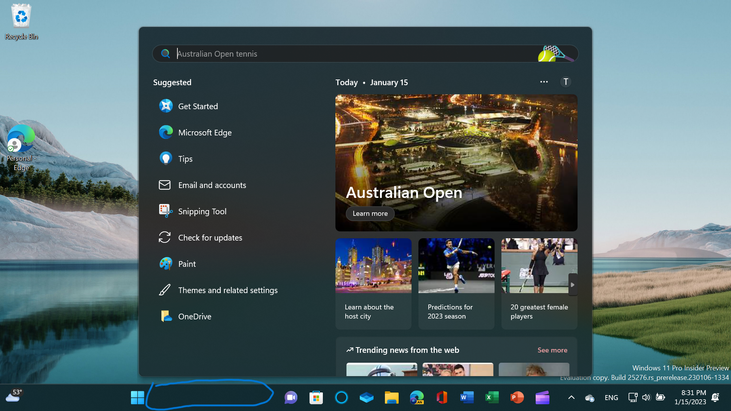Open the weather widget showing 53°

click(x=14, y=396)
